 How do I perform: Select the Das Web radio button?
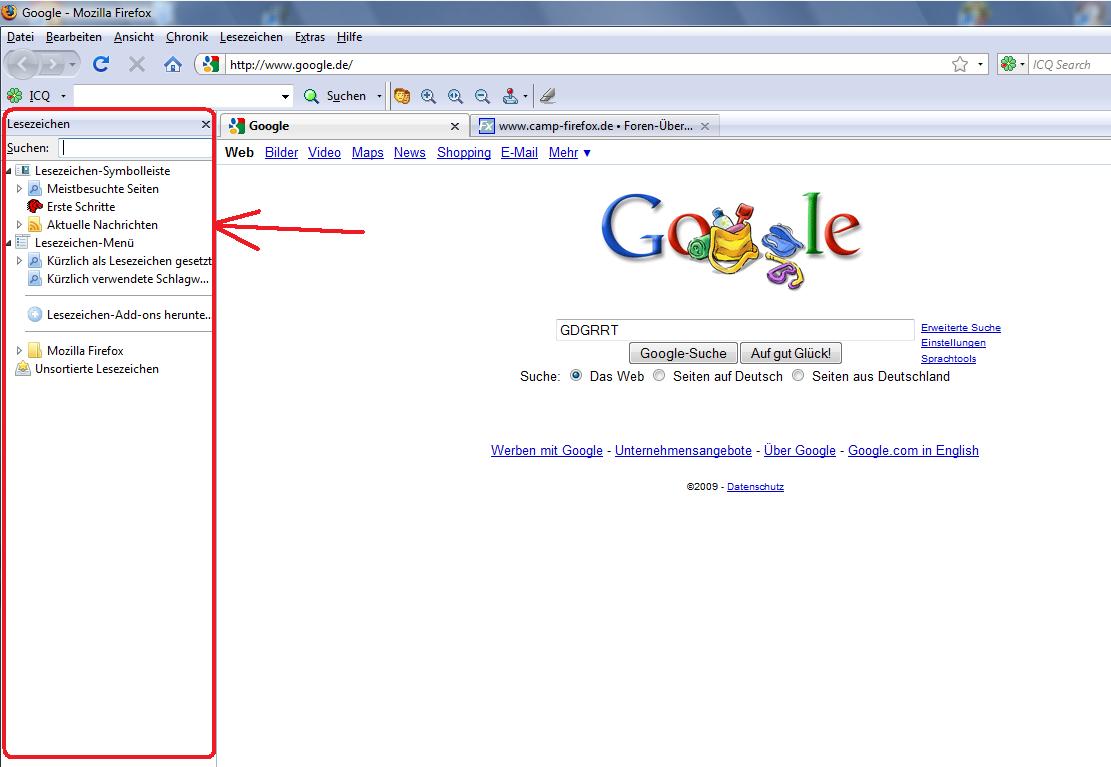click(x=576, y=375)
